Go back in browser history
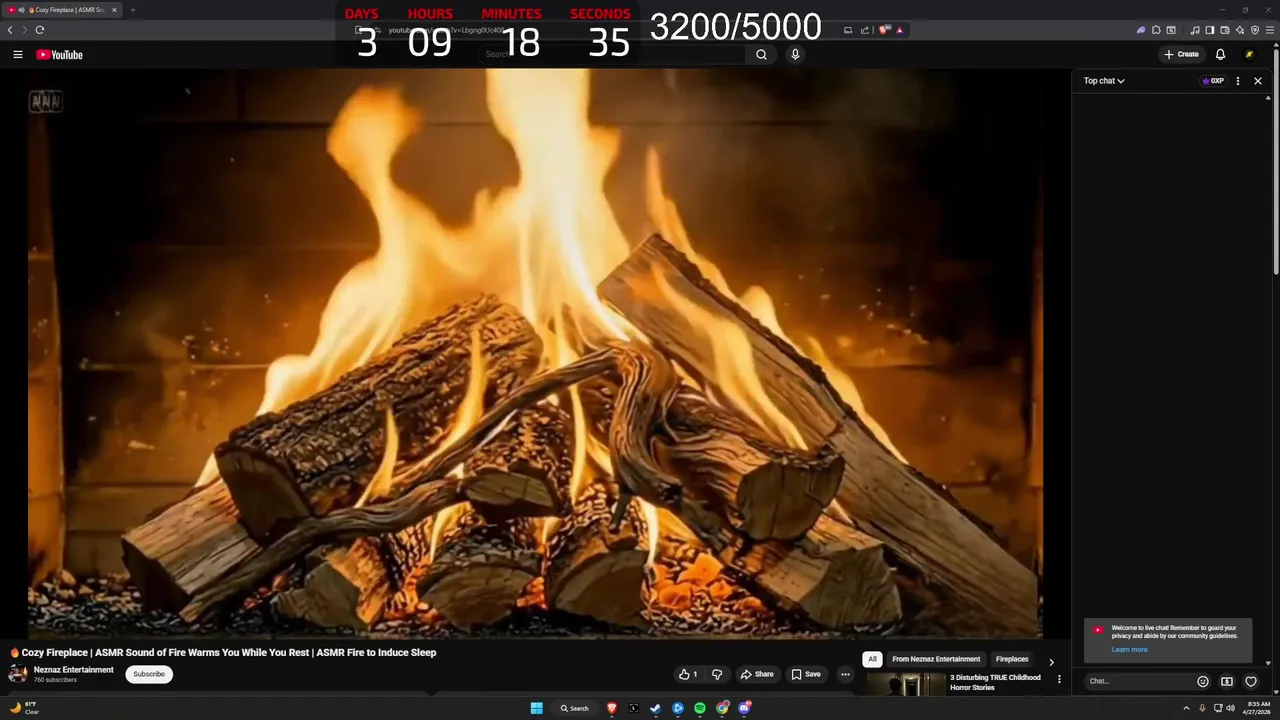Screen dimensions: 1280x720 click(x=10, y=30)
